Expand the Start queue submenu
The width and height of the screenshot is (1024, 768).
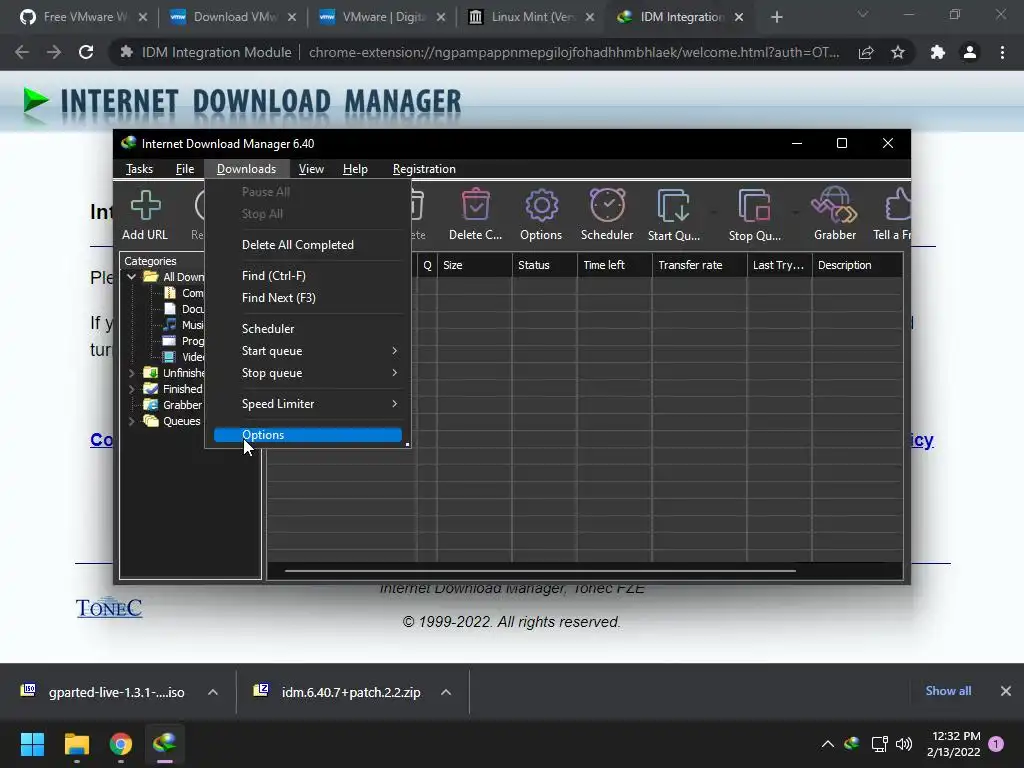click(x=308, y=351)
